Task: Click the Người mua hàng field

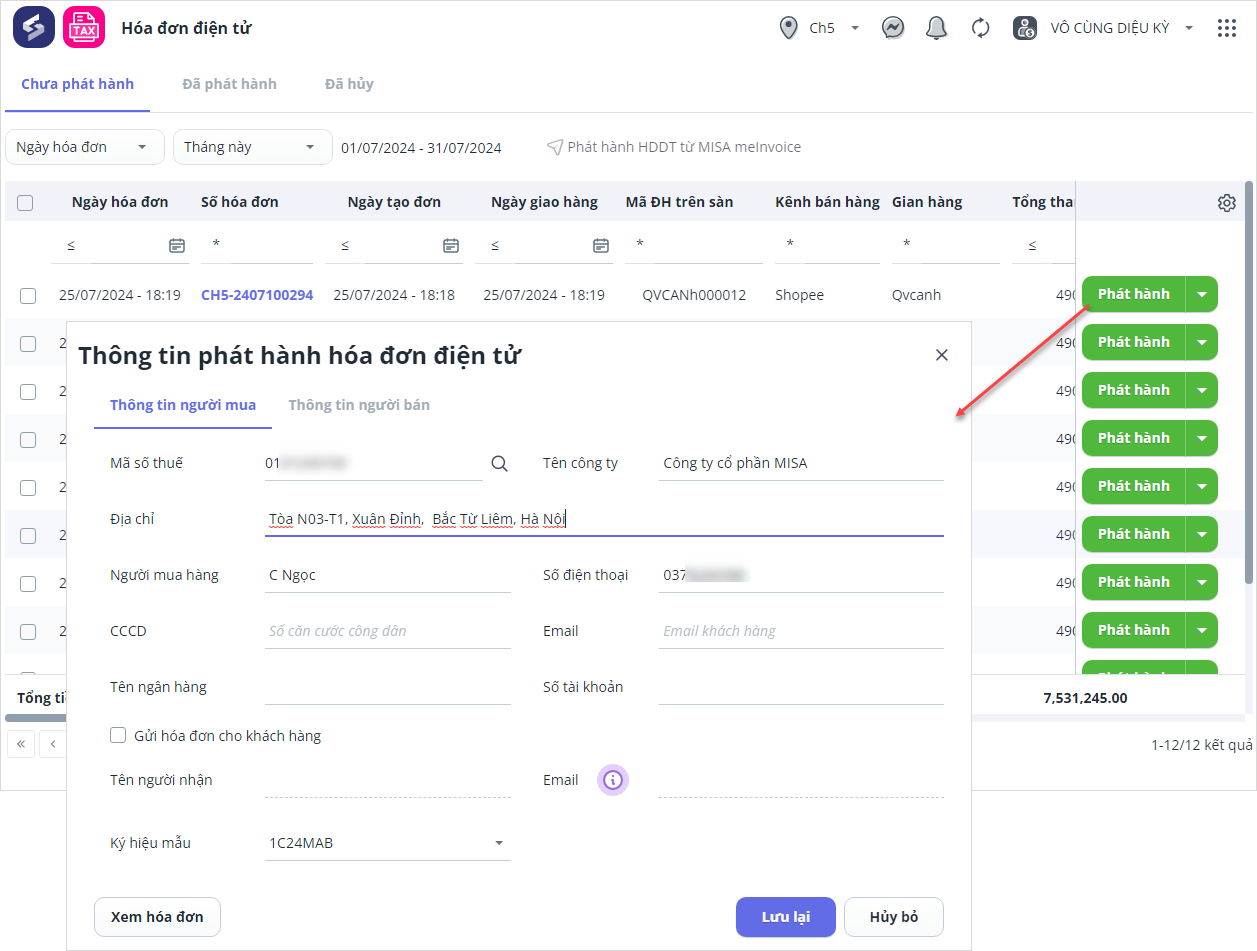Action: coord(388,575)
